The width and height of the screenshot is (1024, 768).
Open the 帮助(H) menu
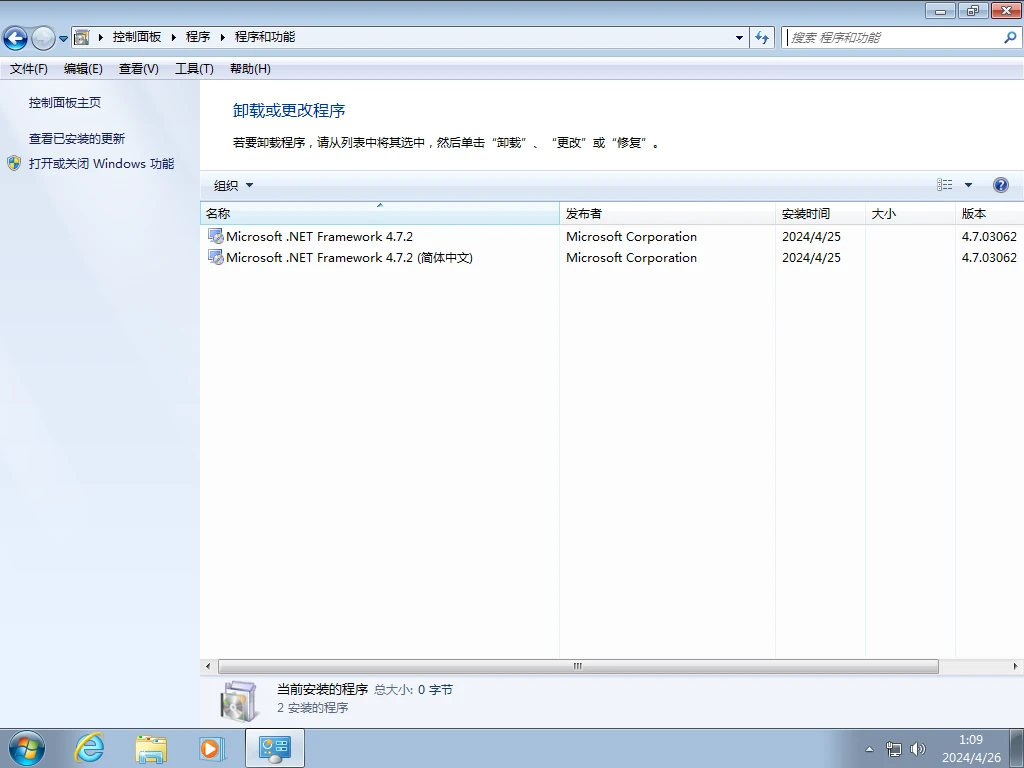click(250, 69)
